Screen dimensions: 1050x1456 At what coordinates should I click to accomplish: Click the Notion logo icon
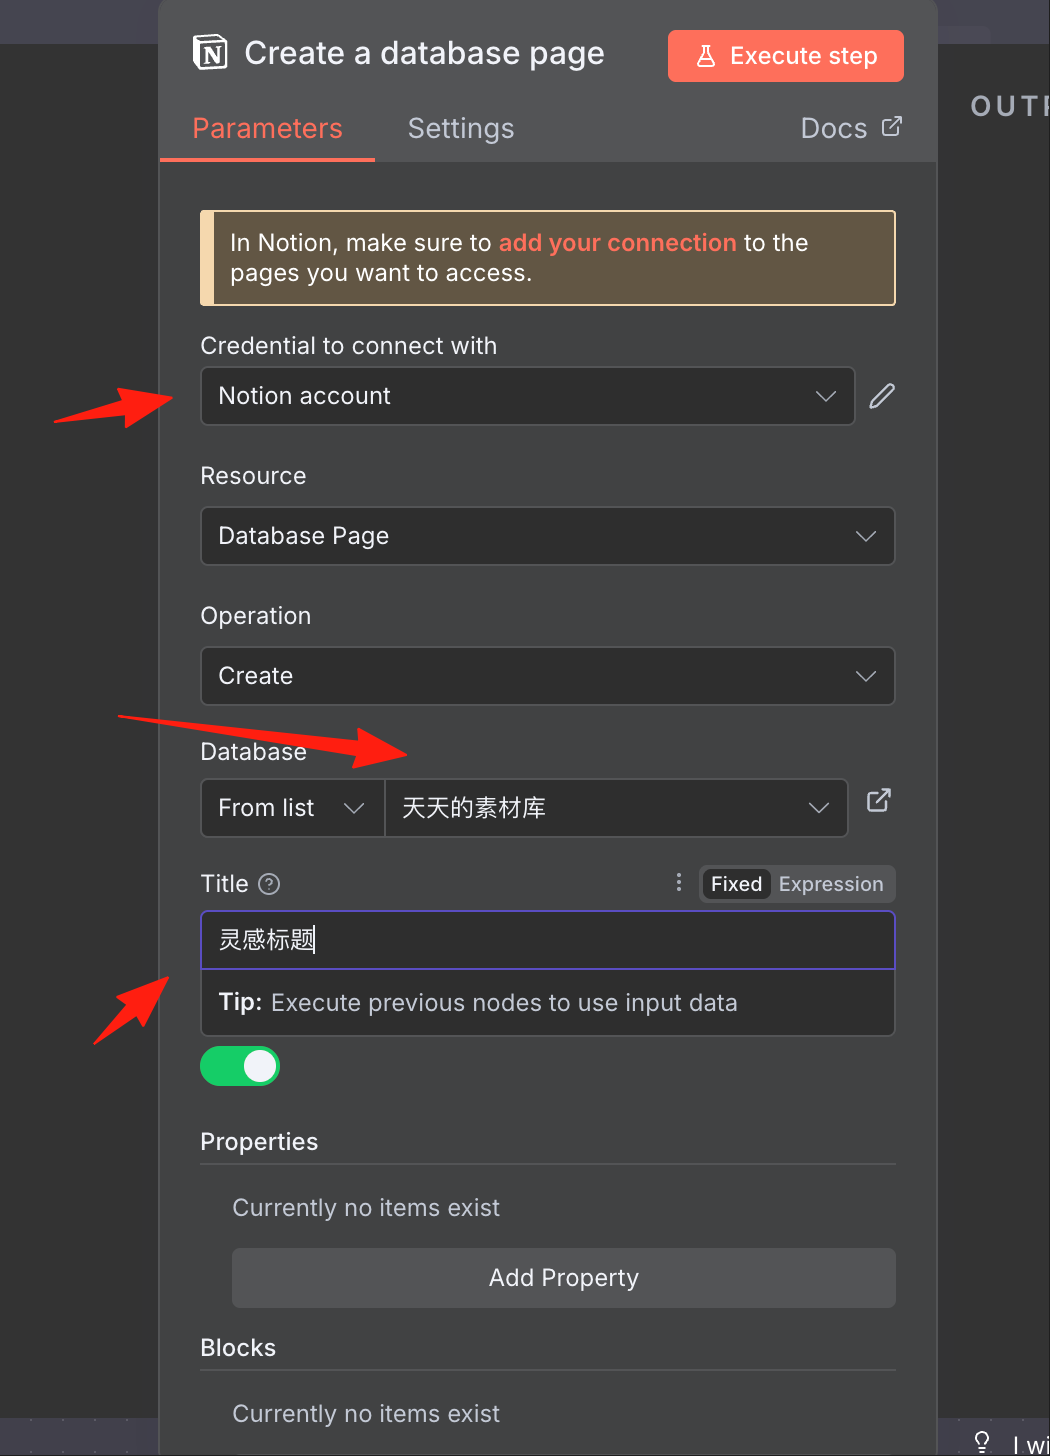pyautogui.click(x=210, y=52)
